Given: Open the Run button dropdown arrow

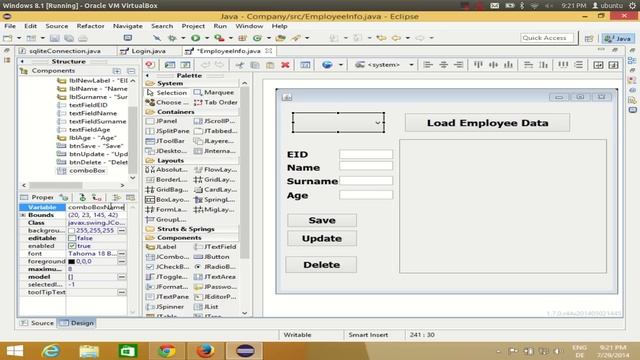Looking at the screenshot, I should [x=207, y=38].
